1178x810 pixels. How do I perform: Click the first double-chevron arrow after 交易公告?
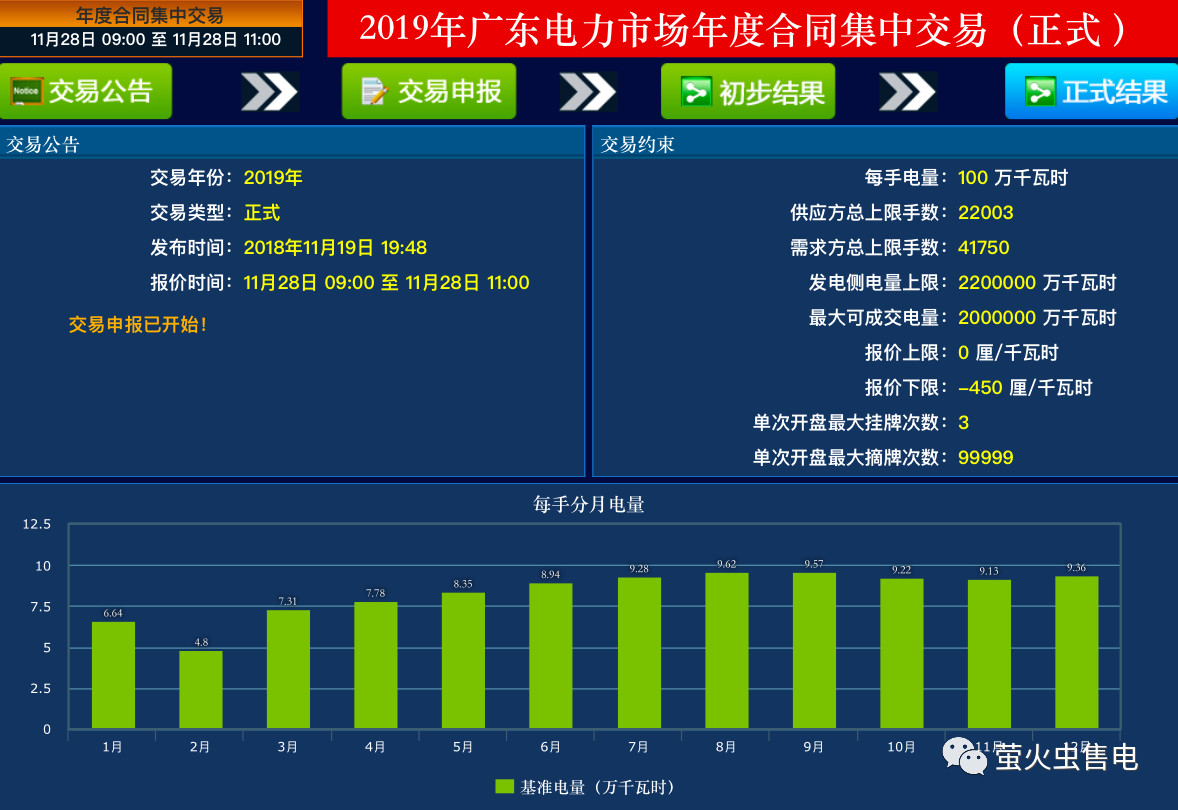[270, 92]
